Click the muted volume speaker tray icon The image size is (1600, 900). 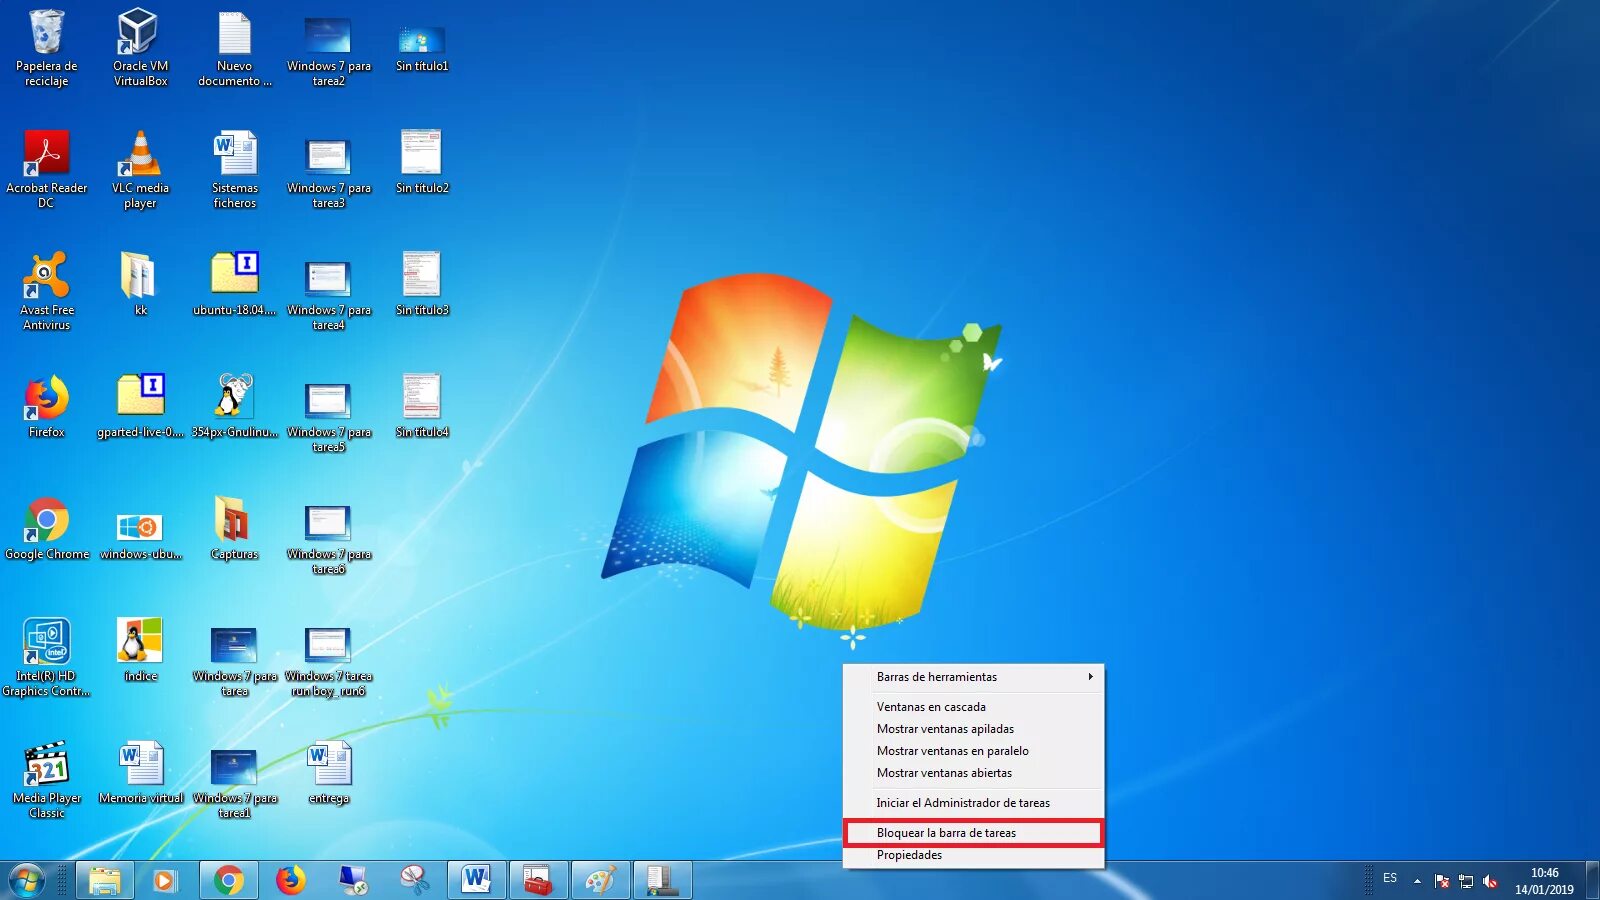[1490, 881]
